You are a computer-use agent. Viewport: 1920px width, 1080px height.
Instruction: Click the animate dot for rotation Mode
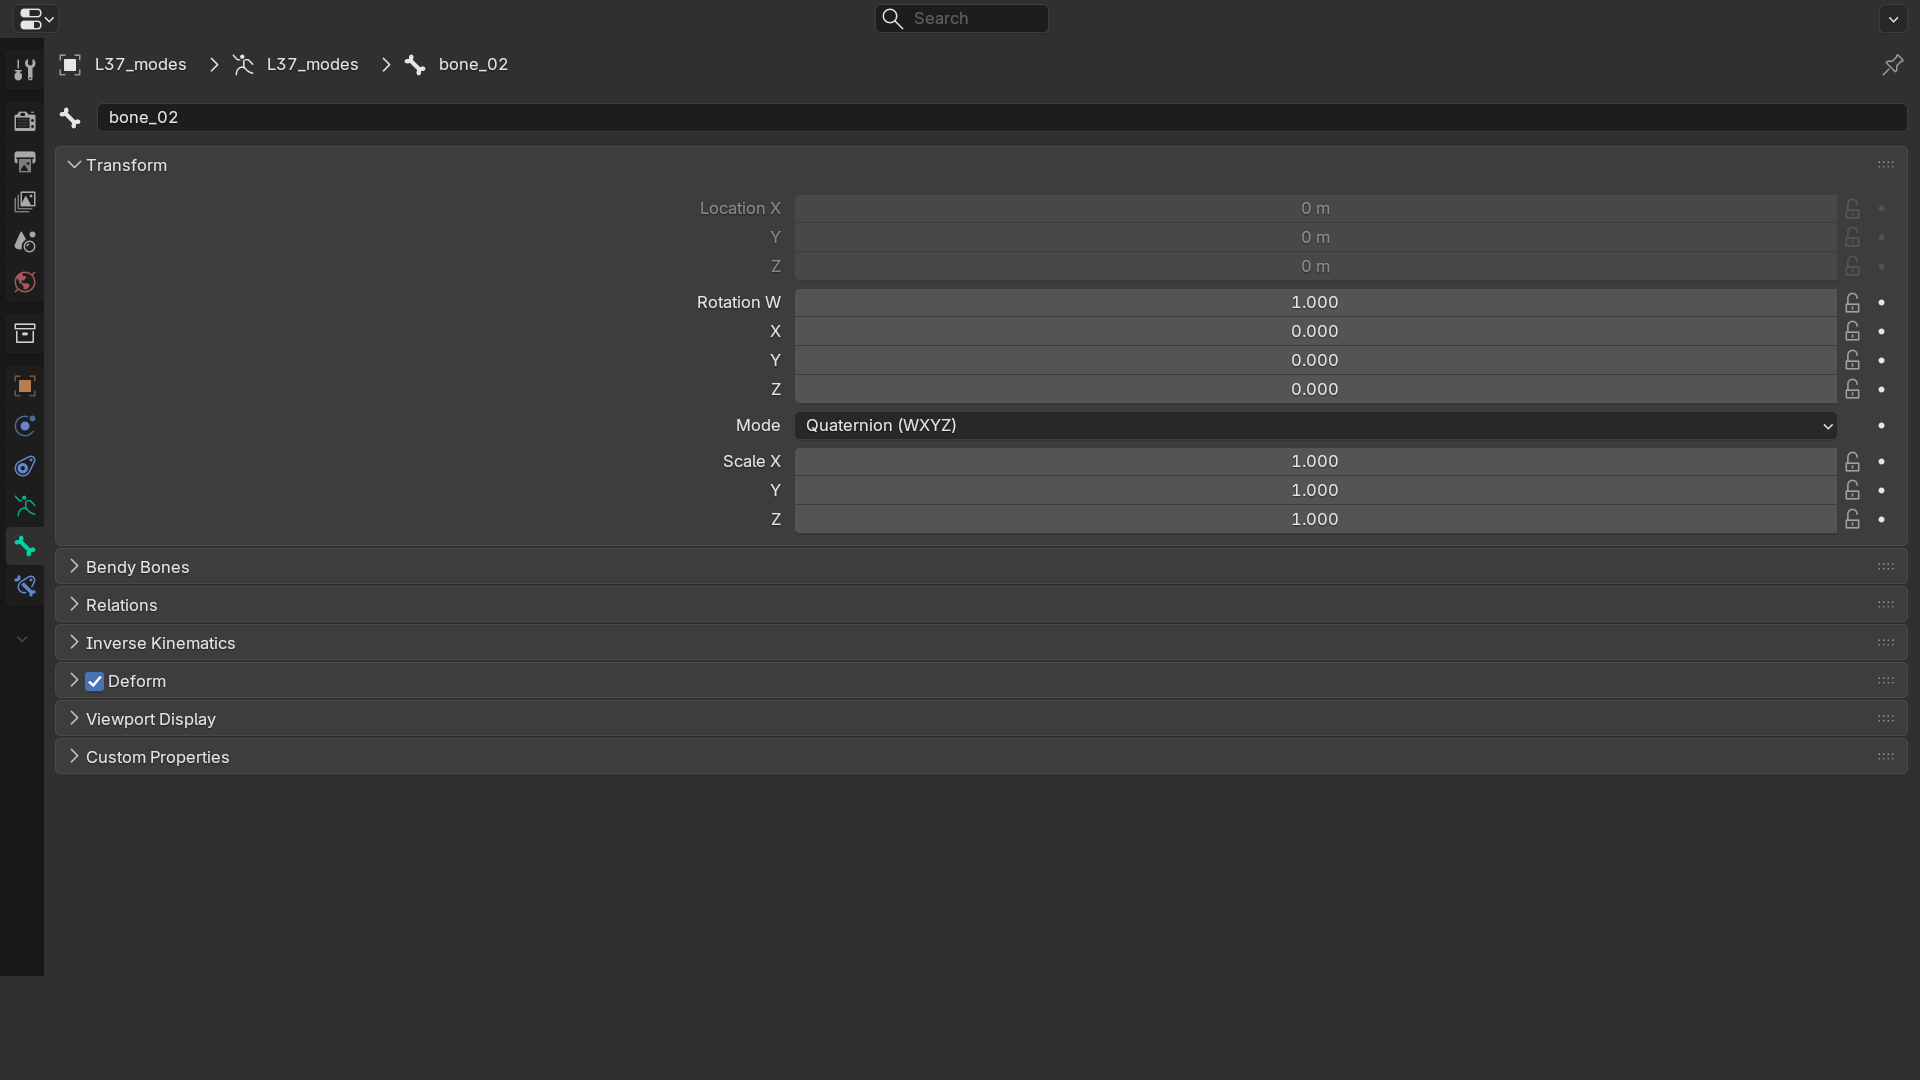1881,425
